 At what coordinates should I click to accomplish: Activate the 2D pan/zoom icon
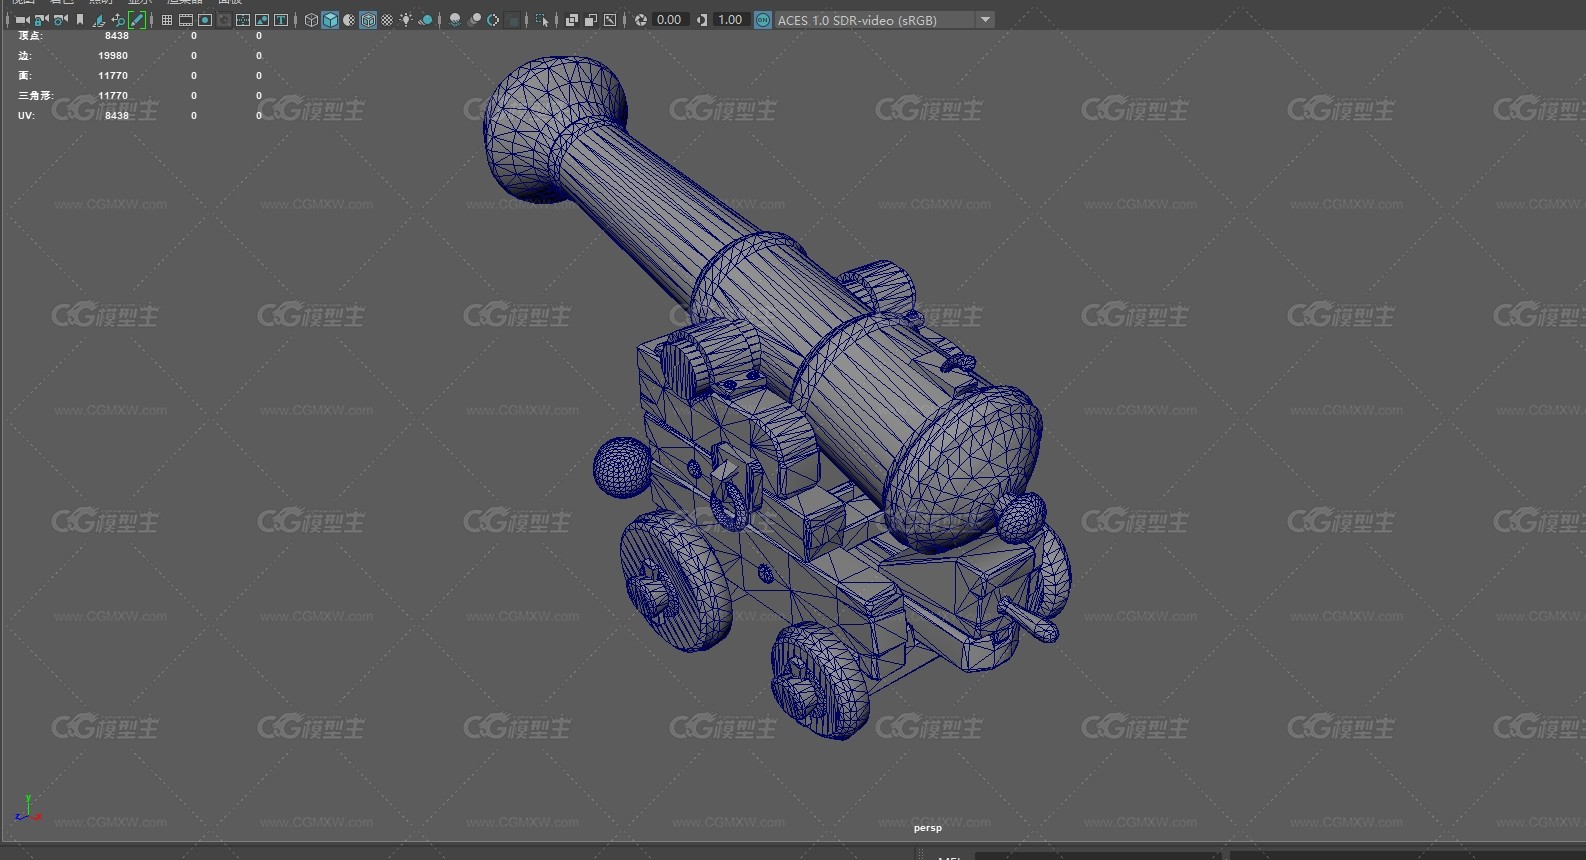[x=118, y=20]
